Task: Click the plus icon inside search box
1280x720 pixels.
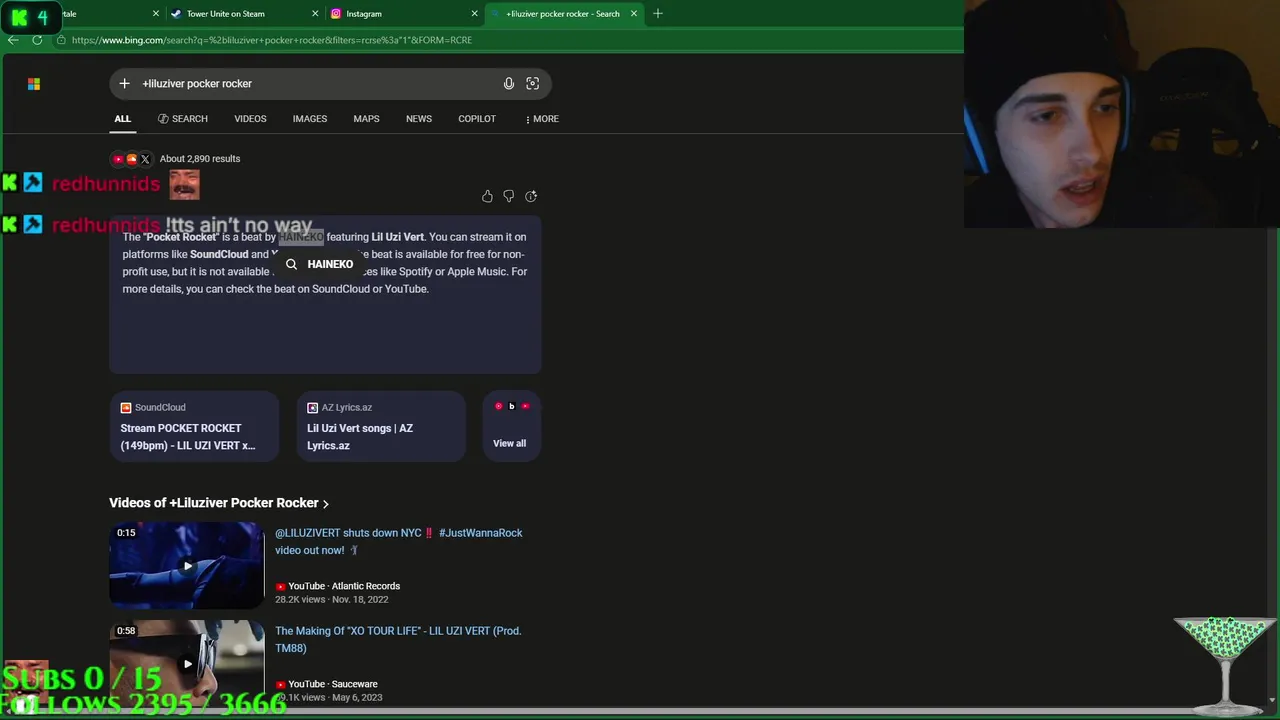Action: (x=124, y=84)
